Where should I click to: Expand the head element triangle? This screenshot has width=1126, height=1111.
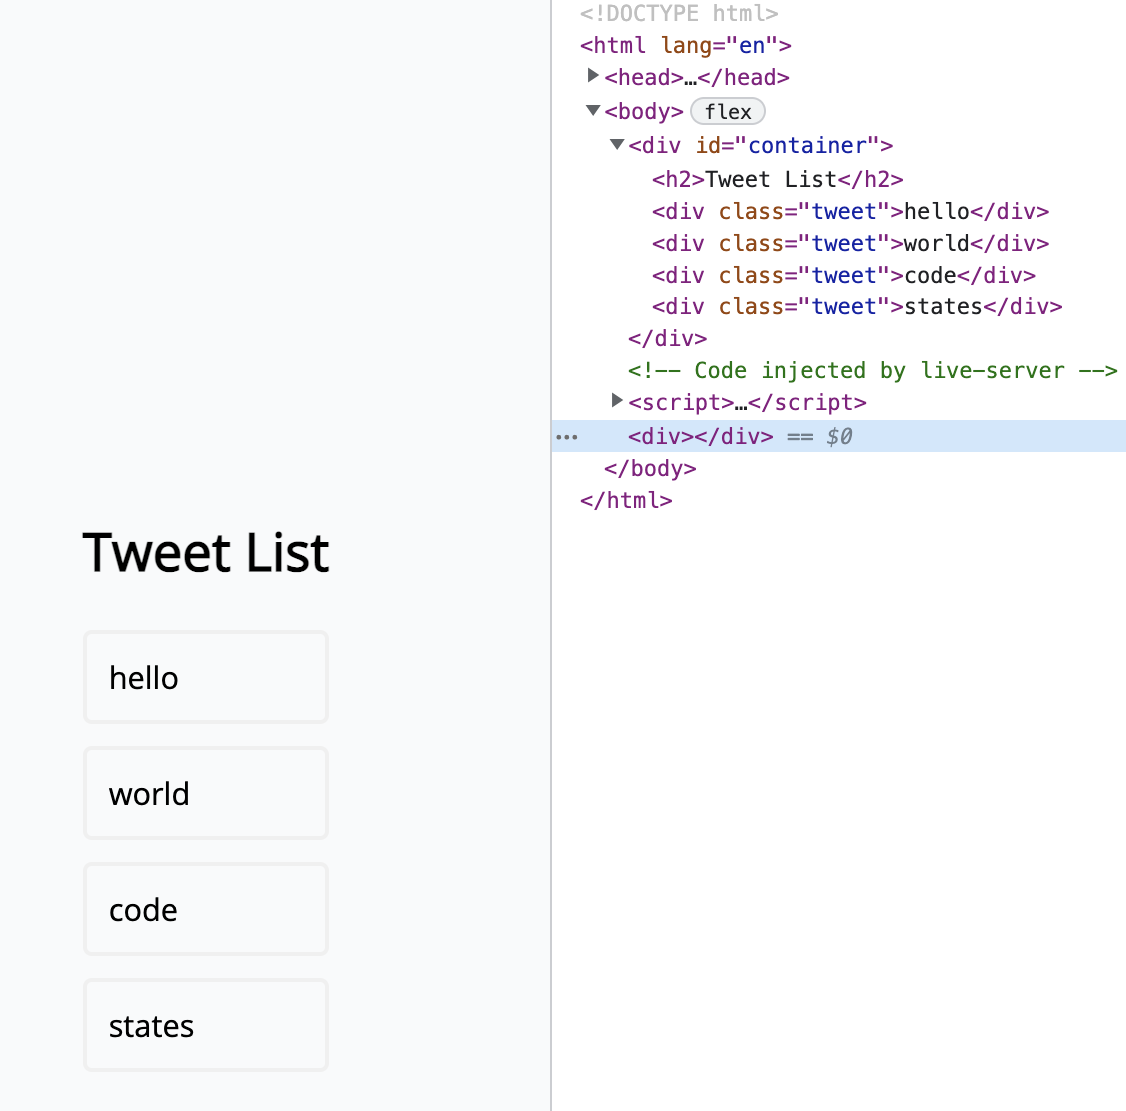(x=593, y=76)
